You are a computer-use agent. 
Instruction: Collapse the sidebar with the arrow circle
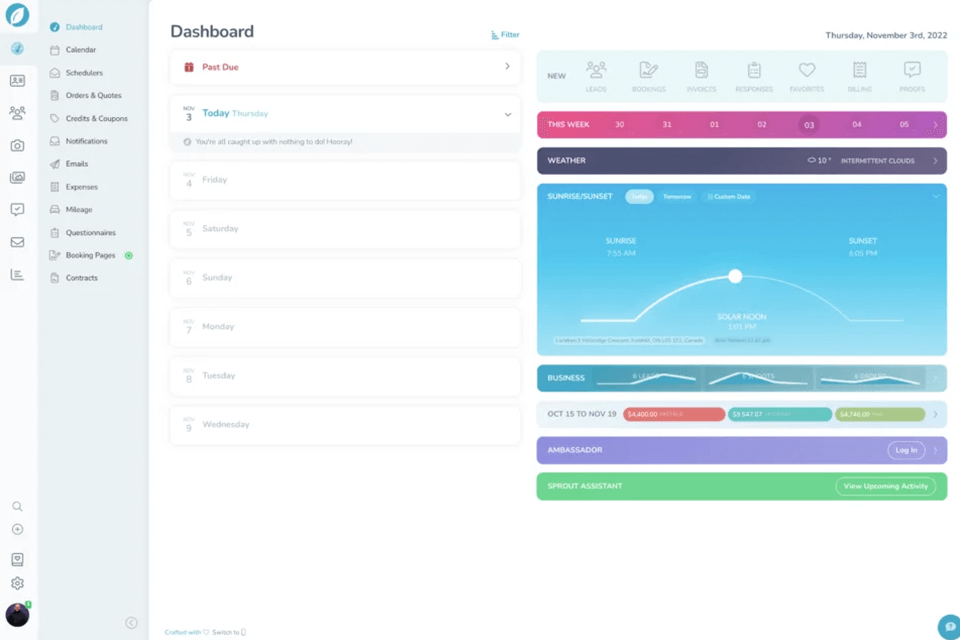pos(131,623)
